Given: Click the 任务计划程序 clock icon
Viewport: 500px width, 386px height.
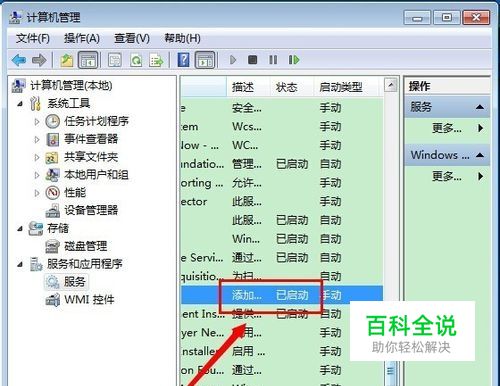Looking at the screenshot, I should (53, 121).
